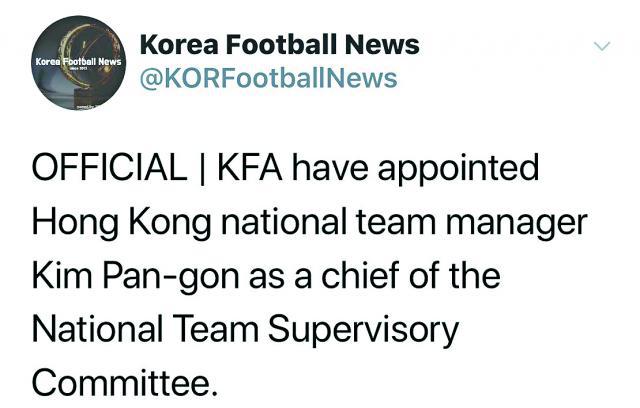Select the words Hong Kong in the tweet
Image resolution: width=640 pixels, height=408 pixels.
[x=122, y=222]
